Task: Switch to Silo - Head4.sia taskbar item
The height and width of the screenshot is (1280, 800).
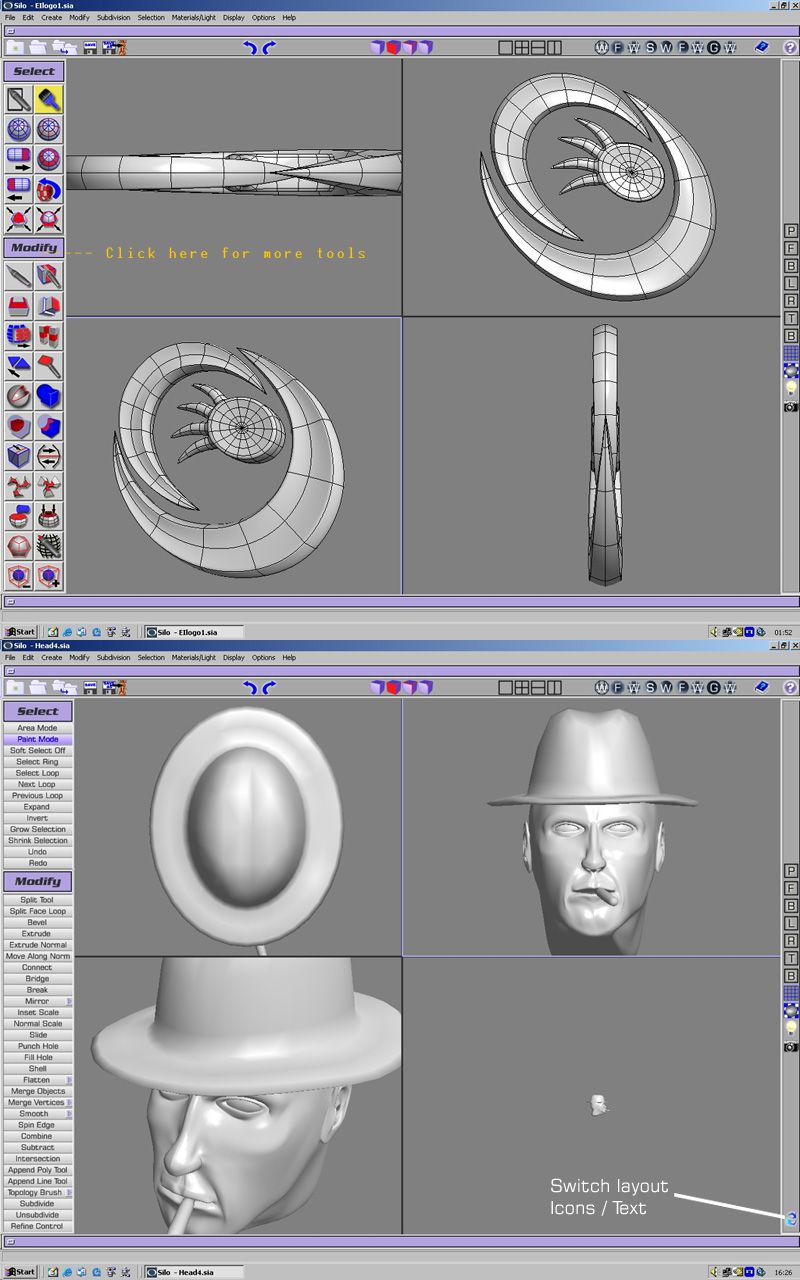Action: [x=194, y=1272]
